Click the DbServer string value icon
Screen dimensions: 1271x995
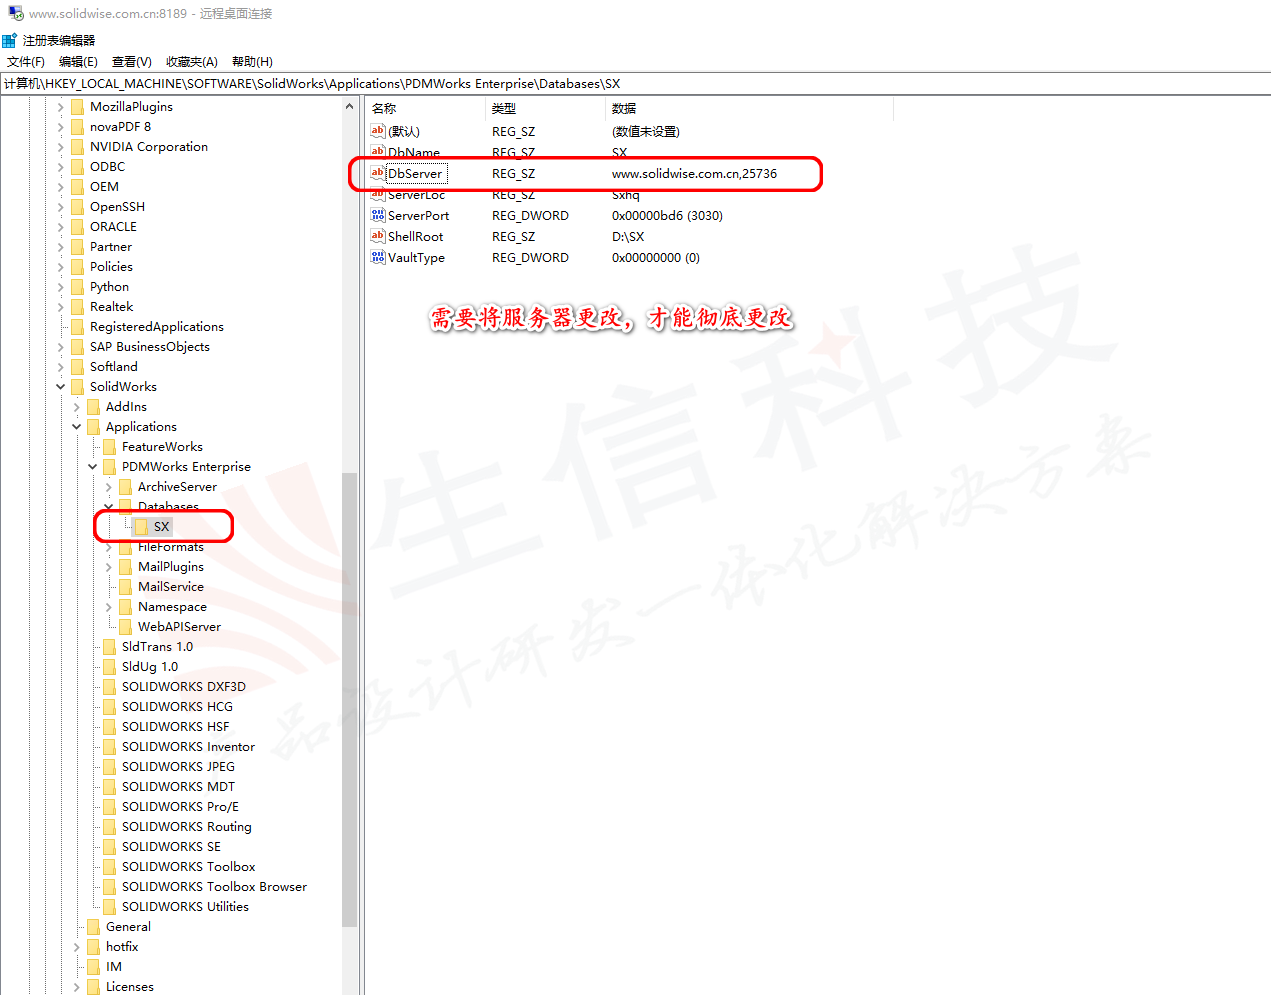[x=377, y=173]
